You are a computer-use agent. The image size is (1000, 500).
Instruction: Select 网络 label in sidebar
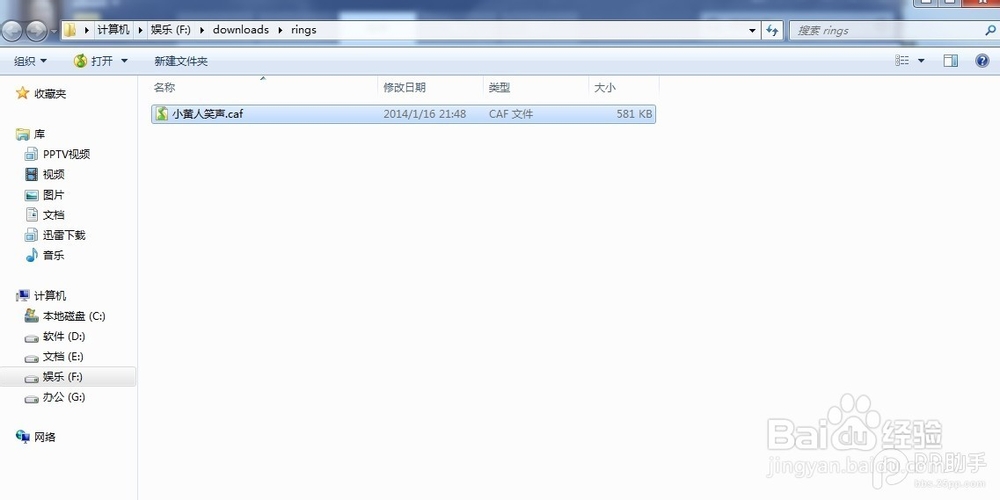(x=45, y=437)
